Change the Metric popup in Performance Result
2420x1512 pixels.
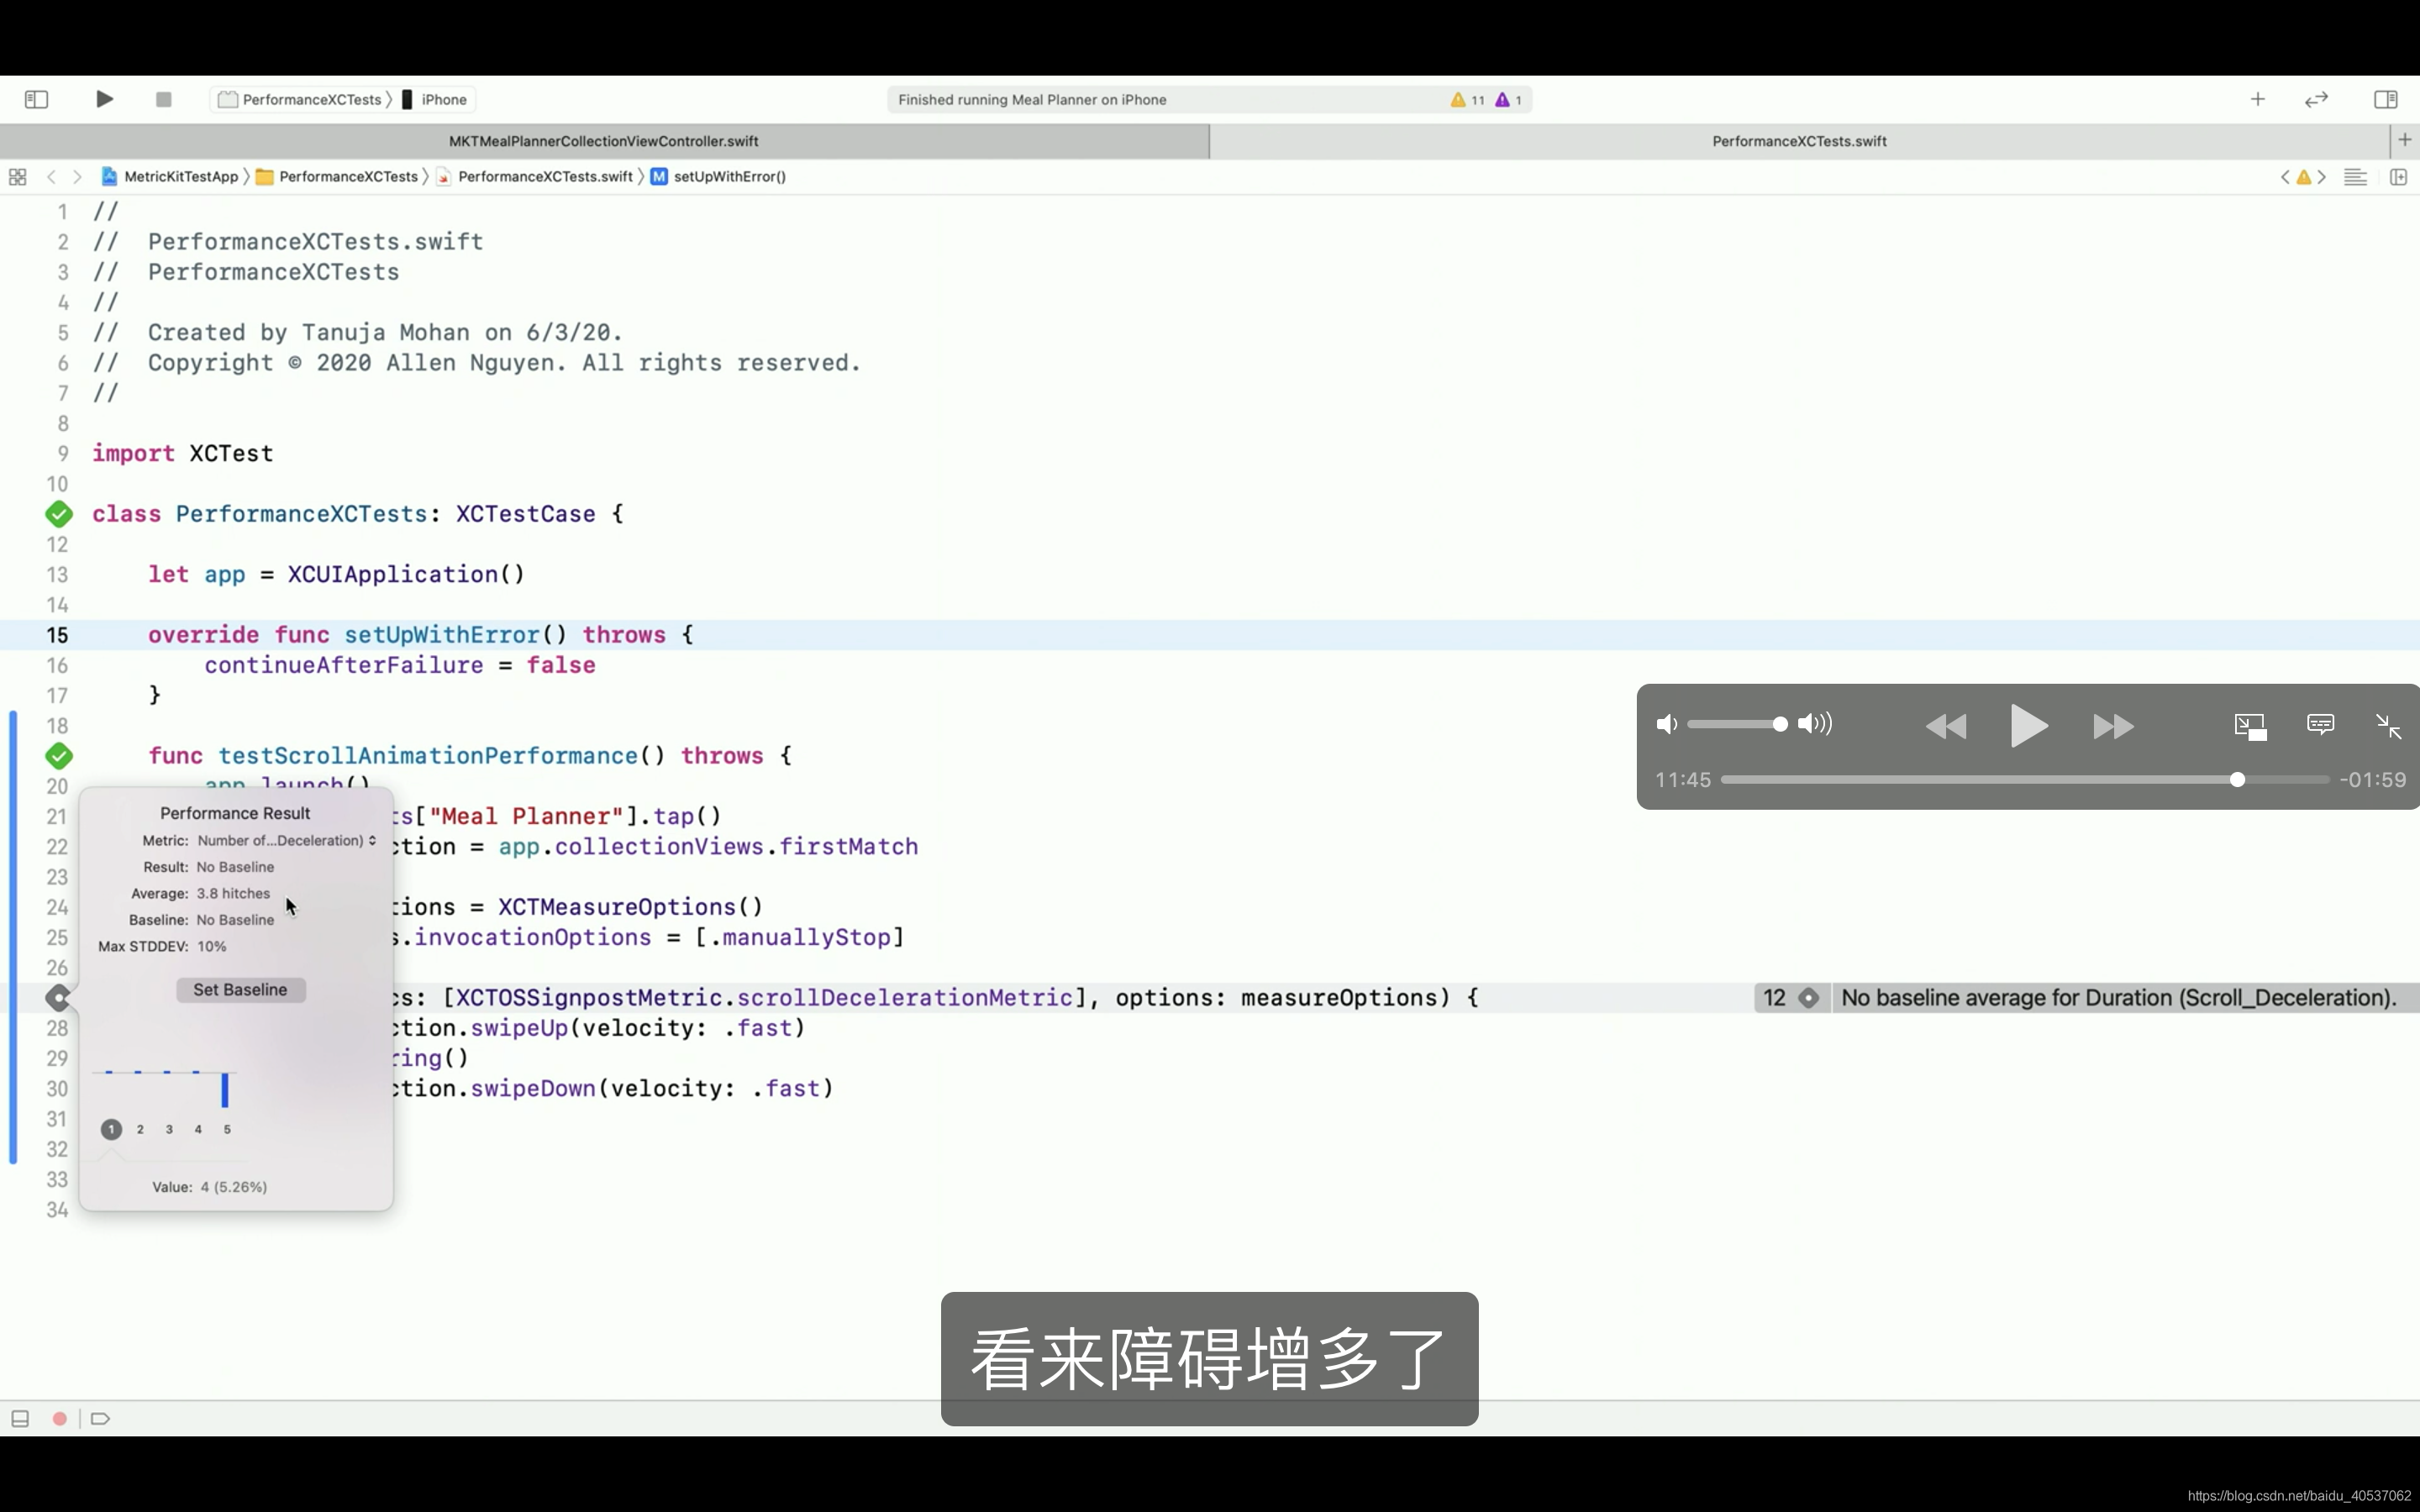pyautogui.click(x=287, y=840)
